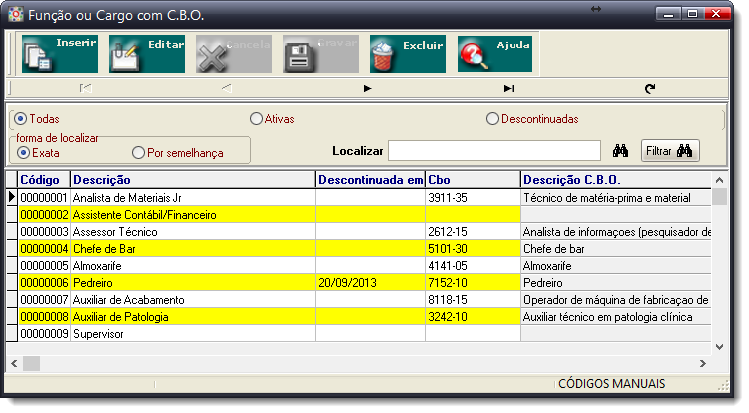Go to previous record arrow
This screenshot has height=413, width=749.
pos(227,88)
